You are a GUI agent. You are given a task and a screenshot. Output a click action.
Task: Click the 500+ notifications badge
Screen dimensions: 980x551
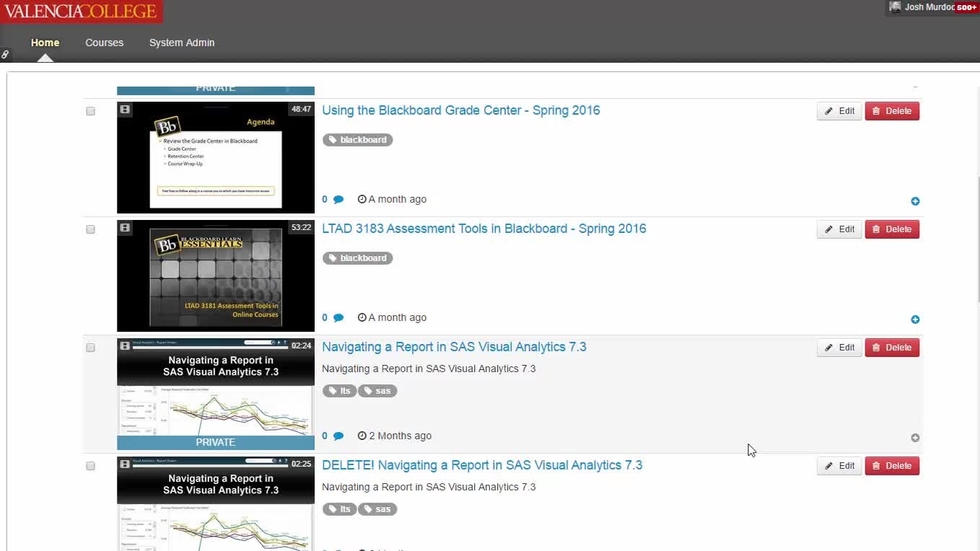click(x=966, y=7)
